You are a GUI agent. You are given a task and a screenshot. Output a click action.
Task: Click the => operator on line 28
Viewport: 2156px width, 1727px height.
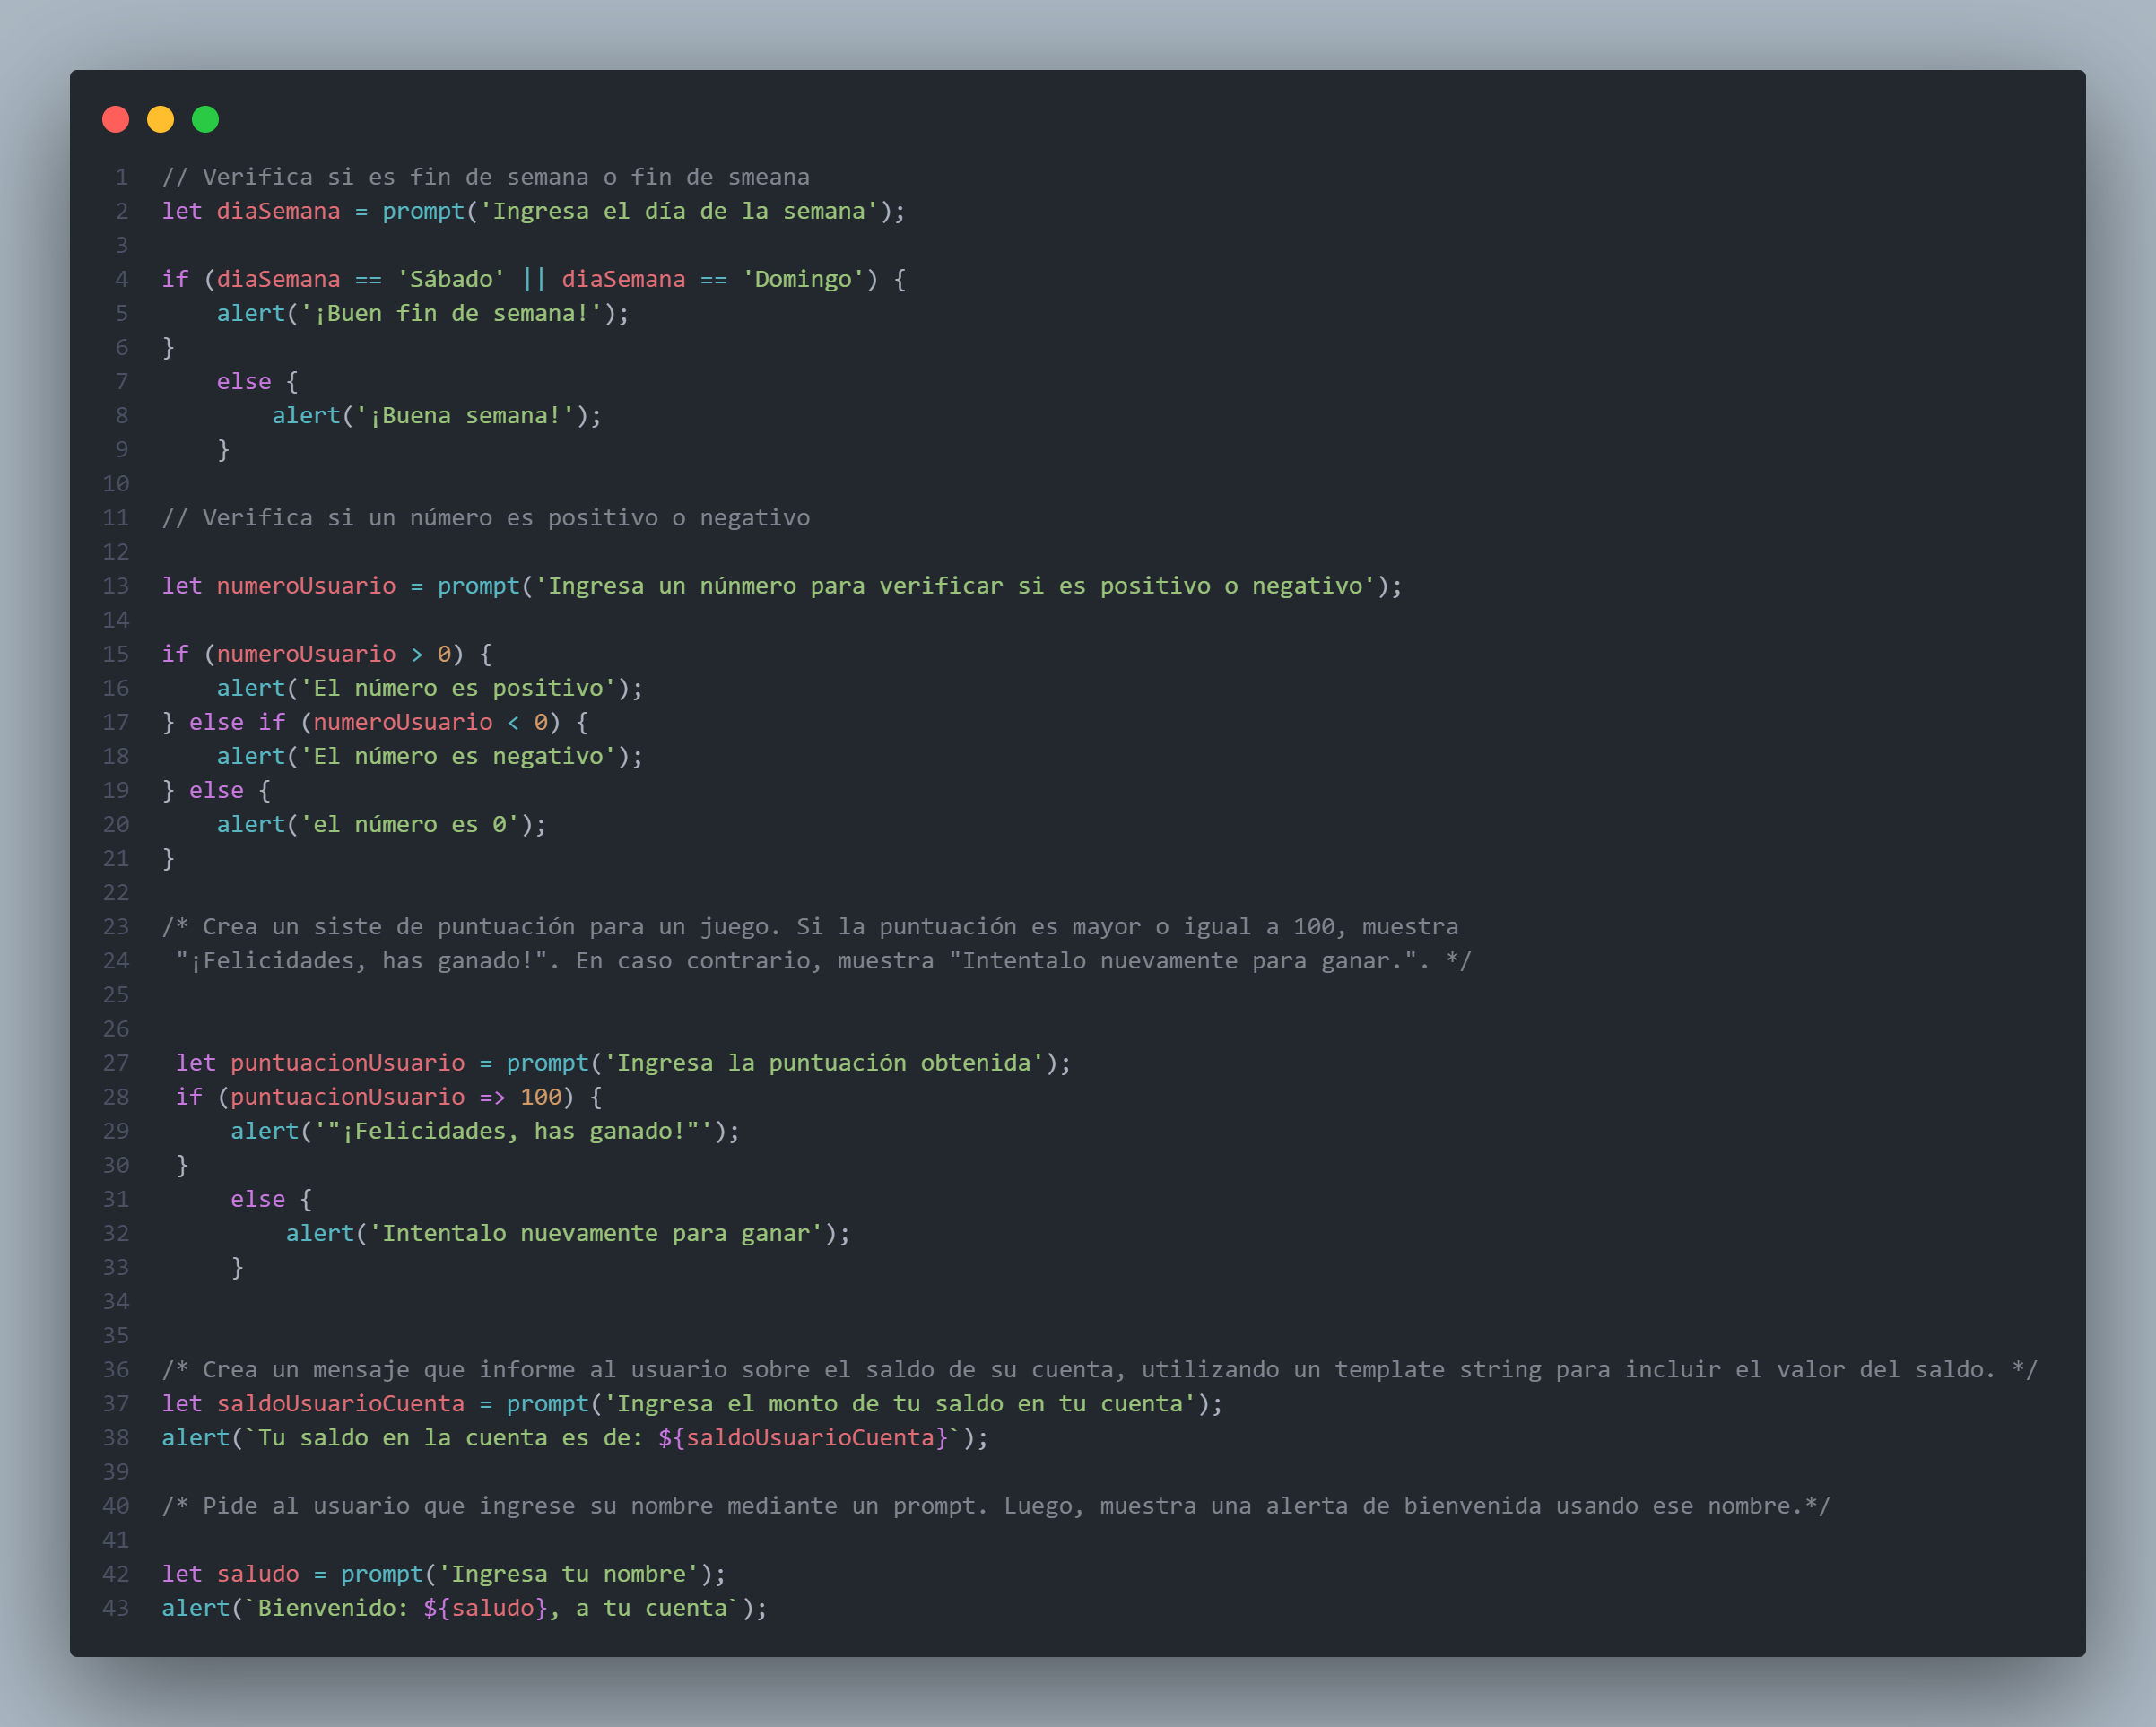tap(492, 1097)
